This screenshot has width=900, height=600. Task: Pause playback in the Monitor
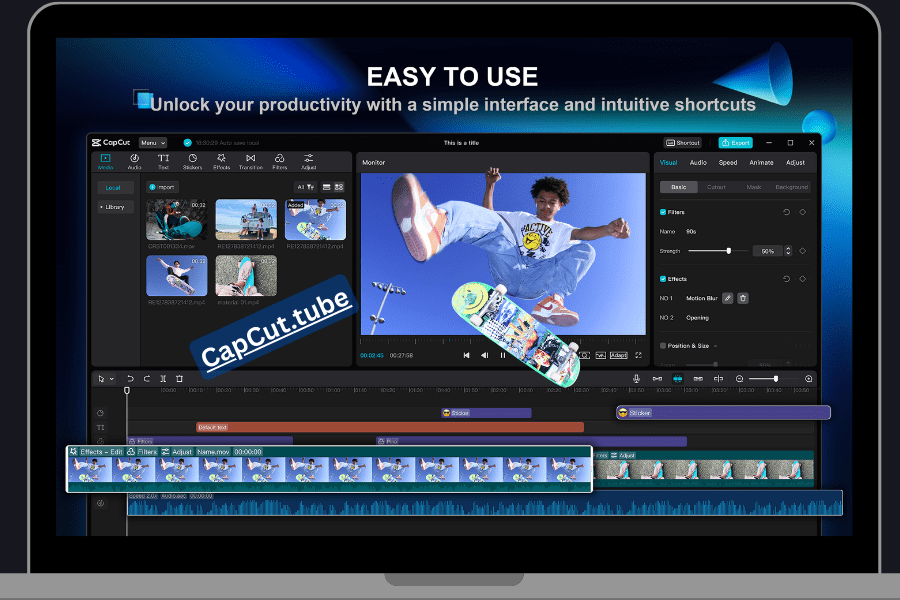coord(503,355)
